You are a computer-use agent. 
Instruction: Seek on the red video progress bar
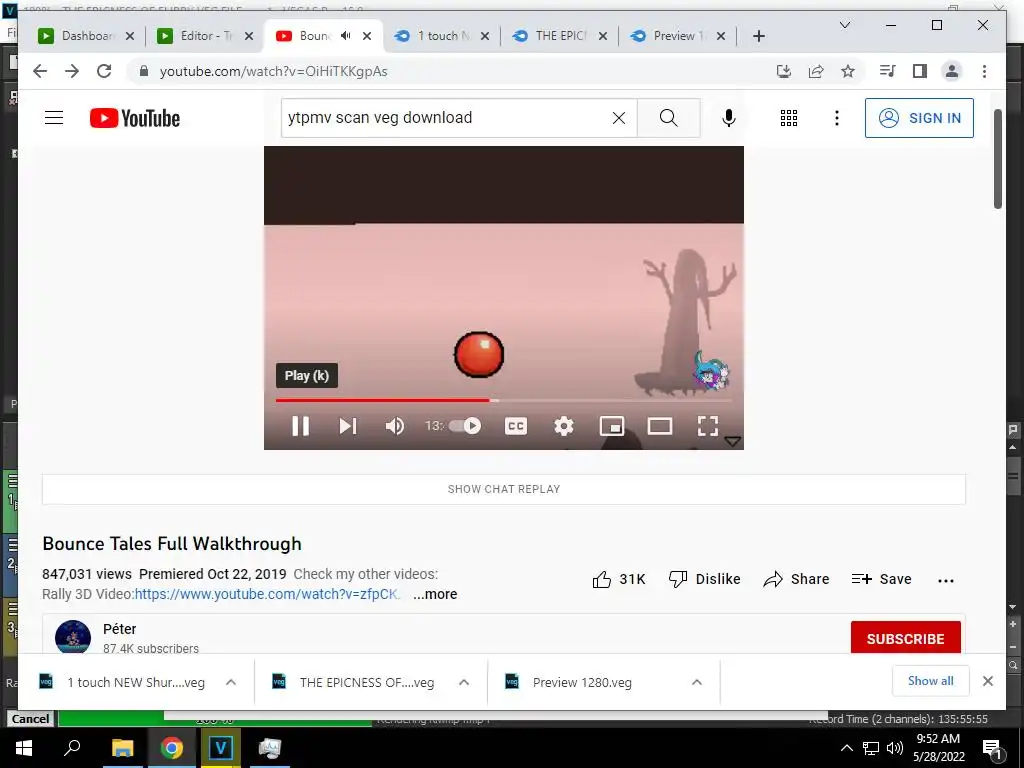tap(504, 400)
